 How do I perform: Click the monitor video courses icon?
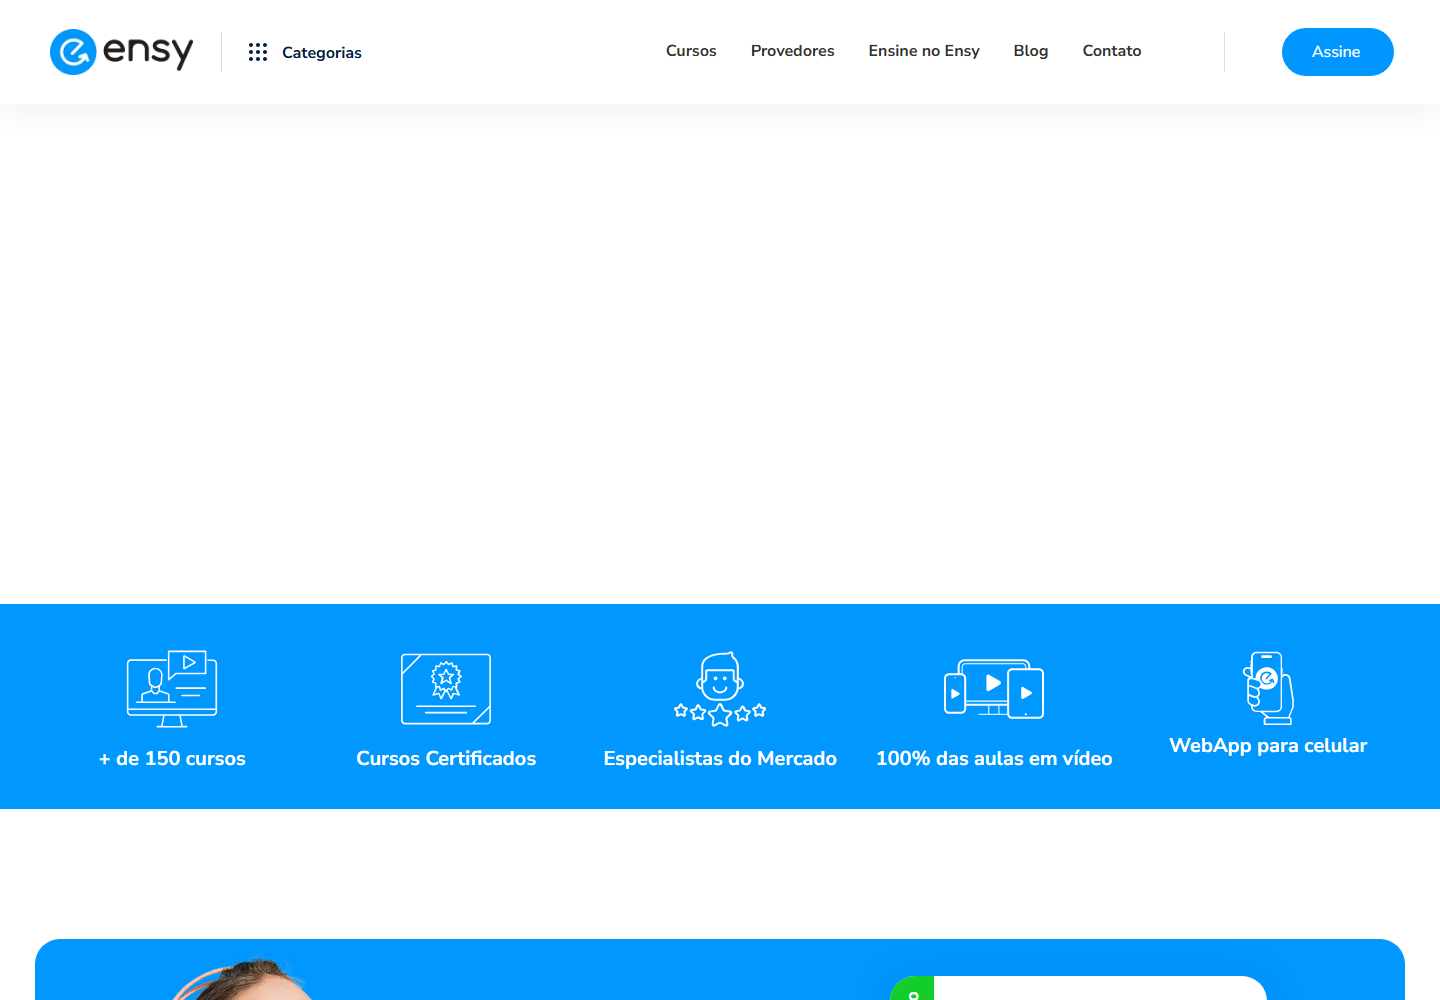(x=172, y=688)
